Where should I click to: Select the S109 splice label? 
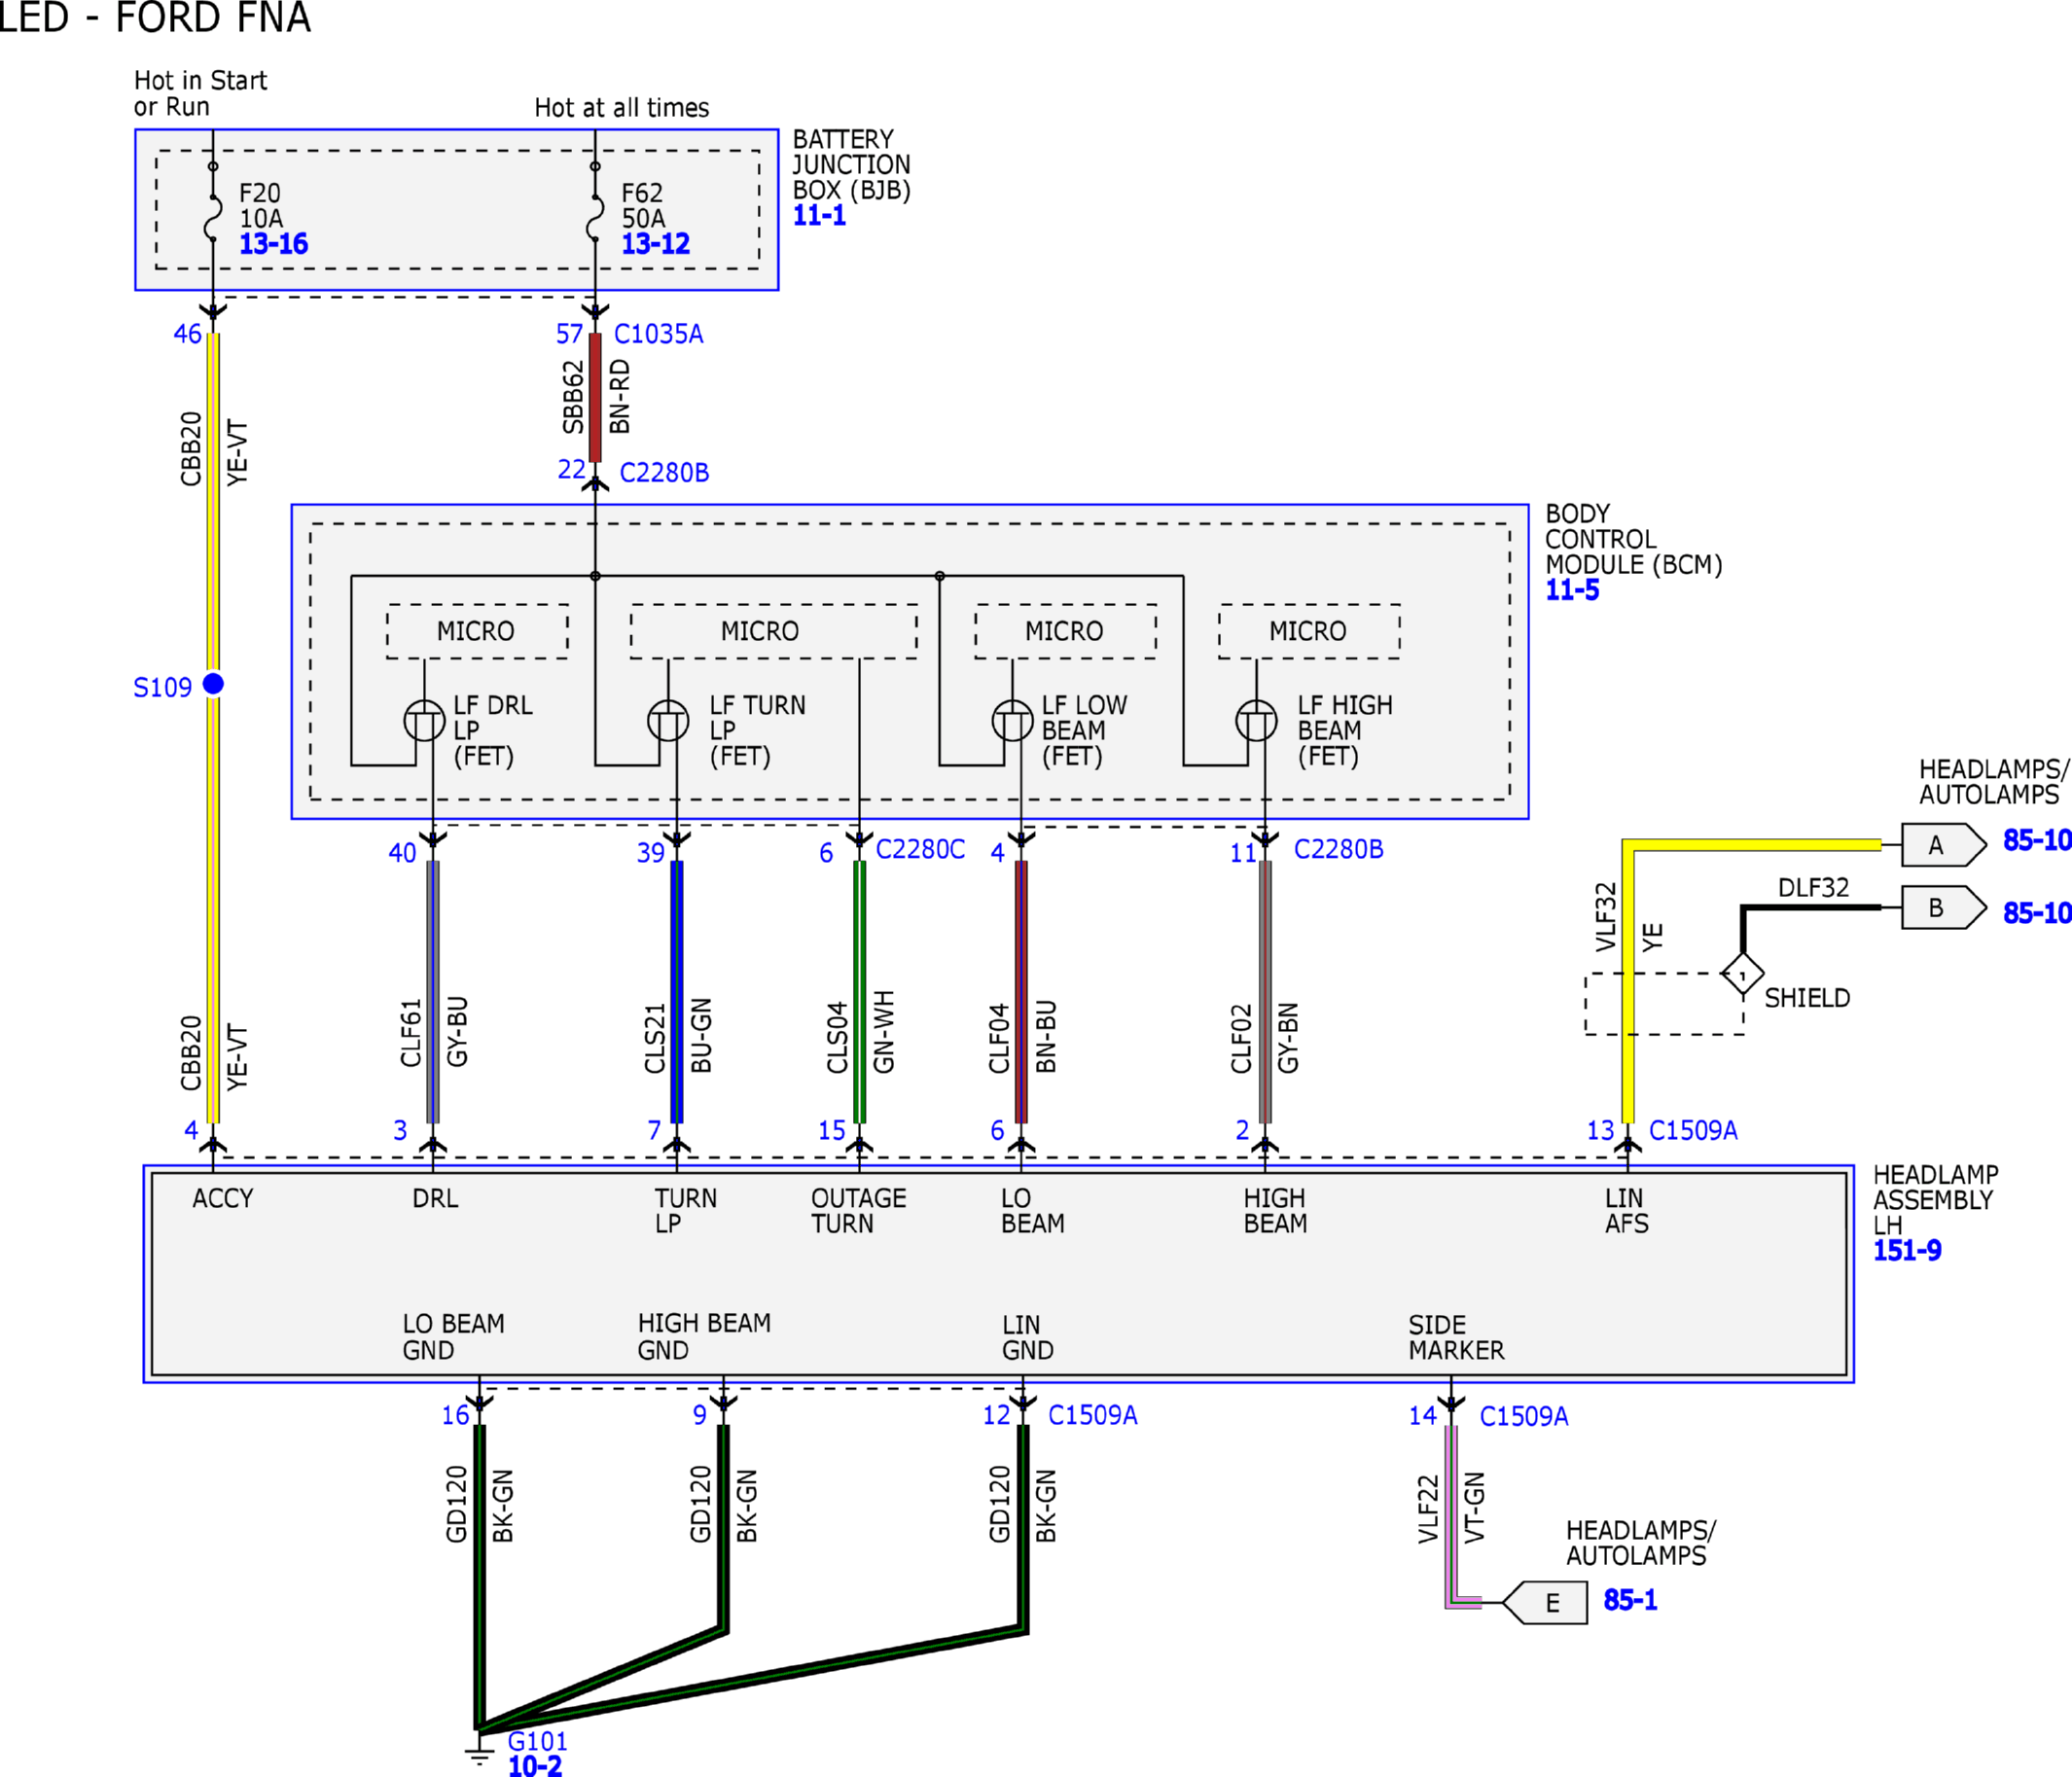click(x=162, y=688)
